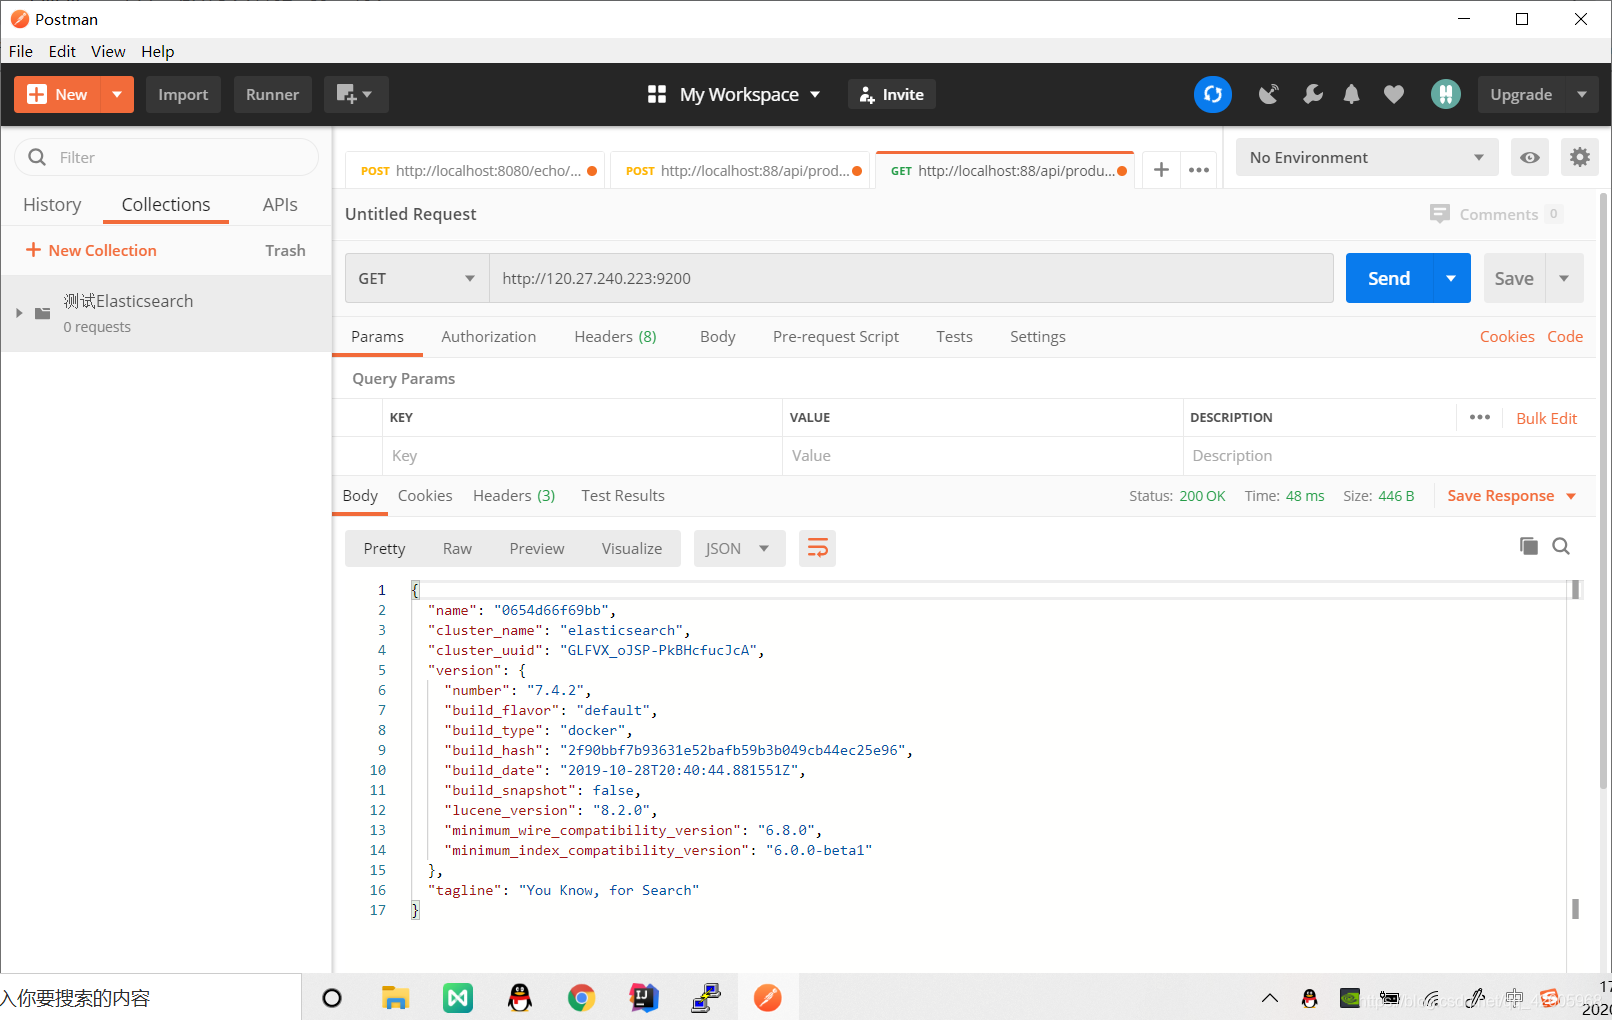Open the Chrome browser from the taskbar

tap(581, 998)
